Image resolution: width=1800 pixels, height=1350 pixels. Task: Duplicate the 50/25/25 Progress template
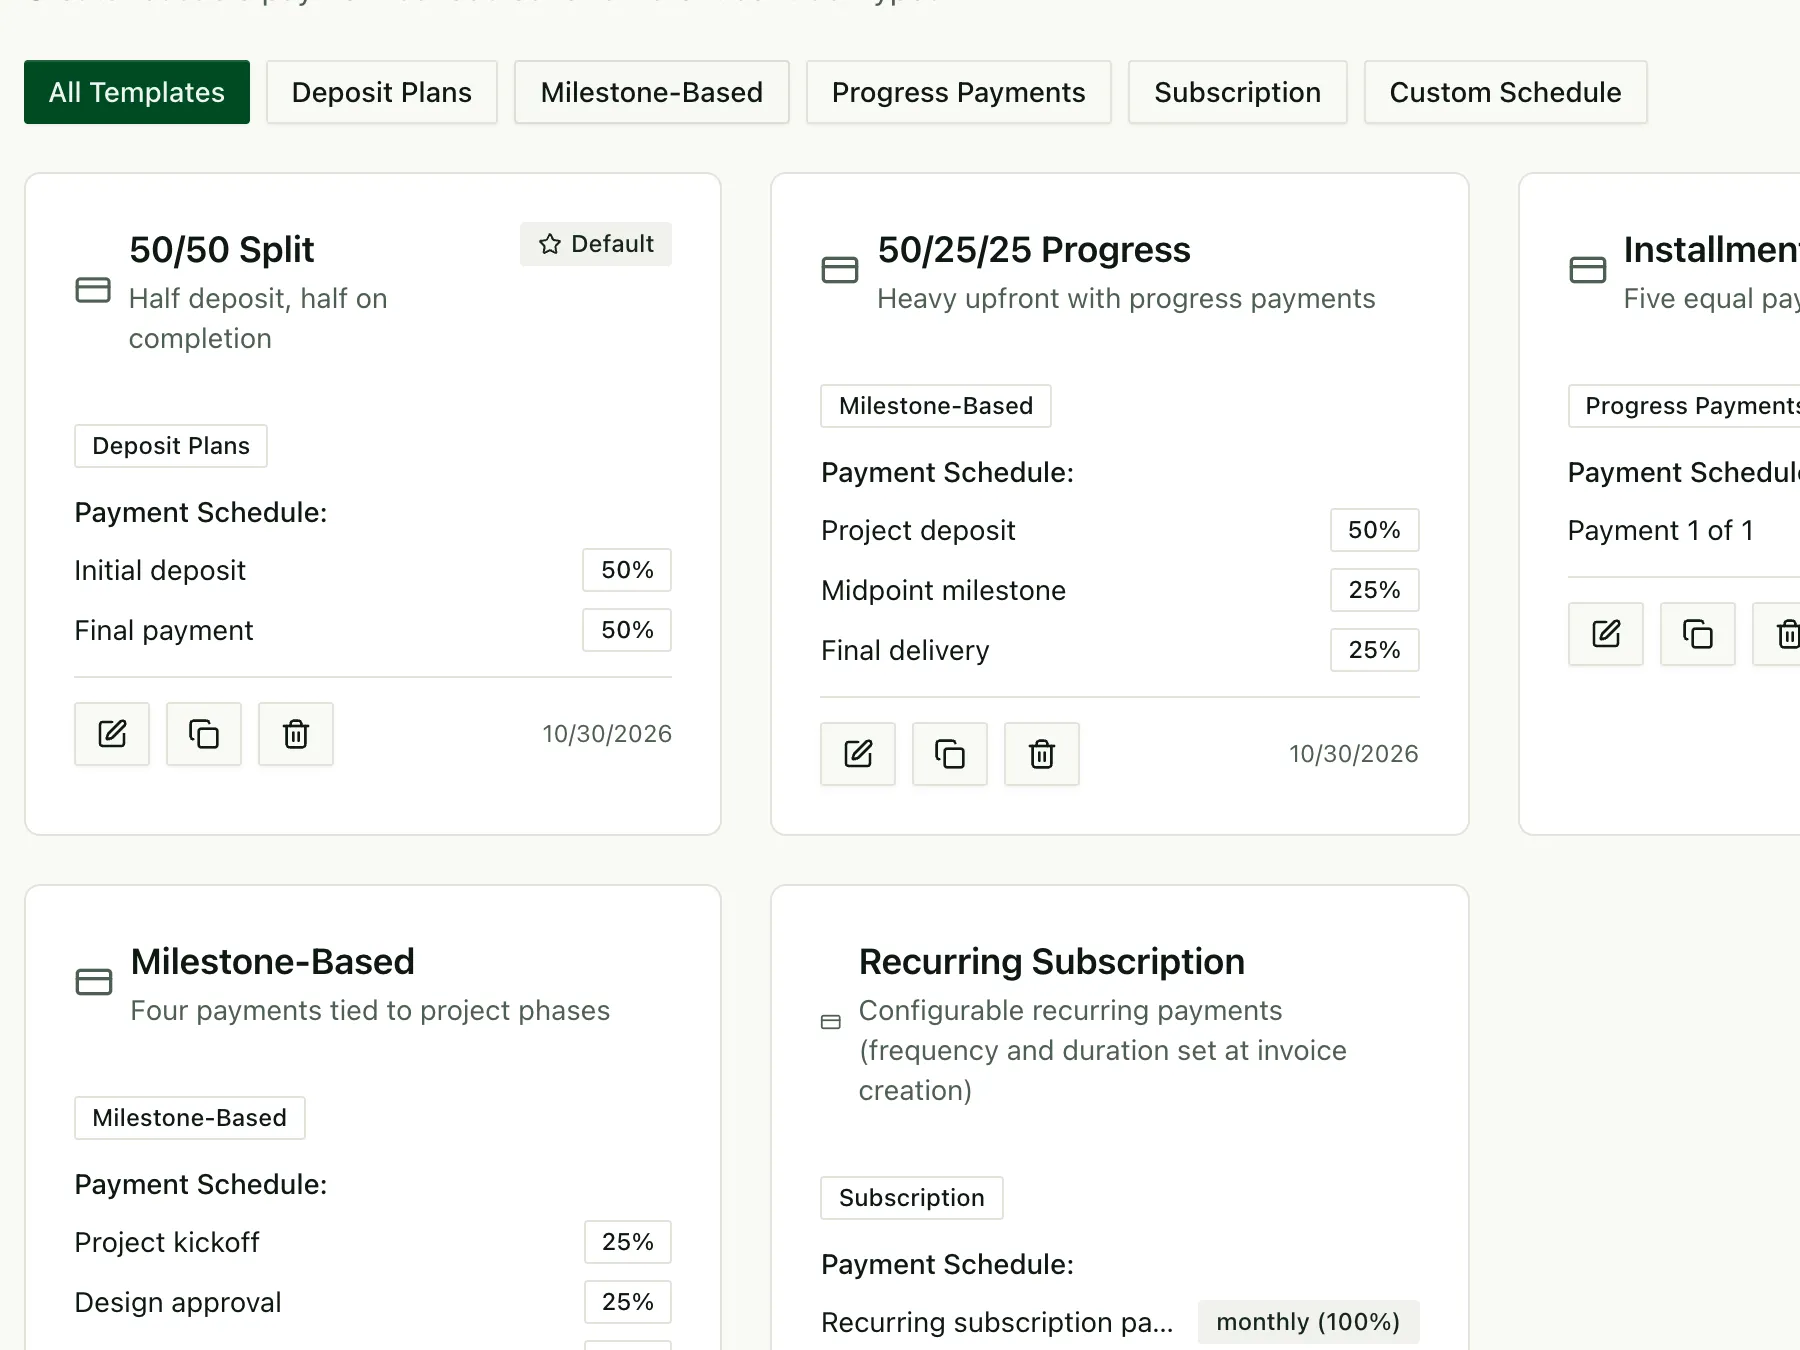950,754
